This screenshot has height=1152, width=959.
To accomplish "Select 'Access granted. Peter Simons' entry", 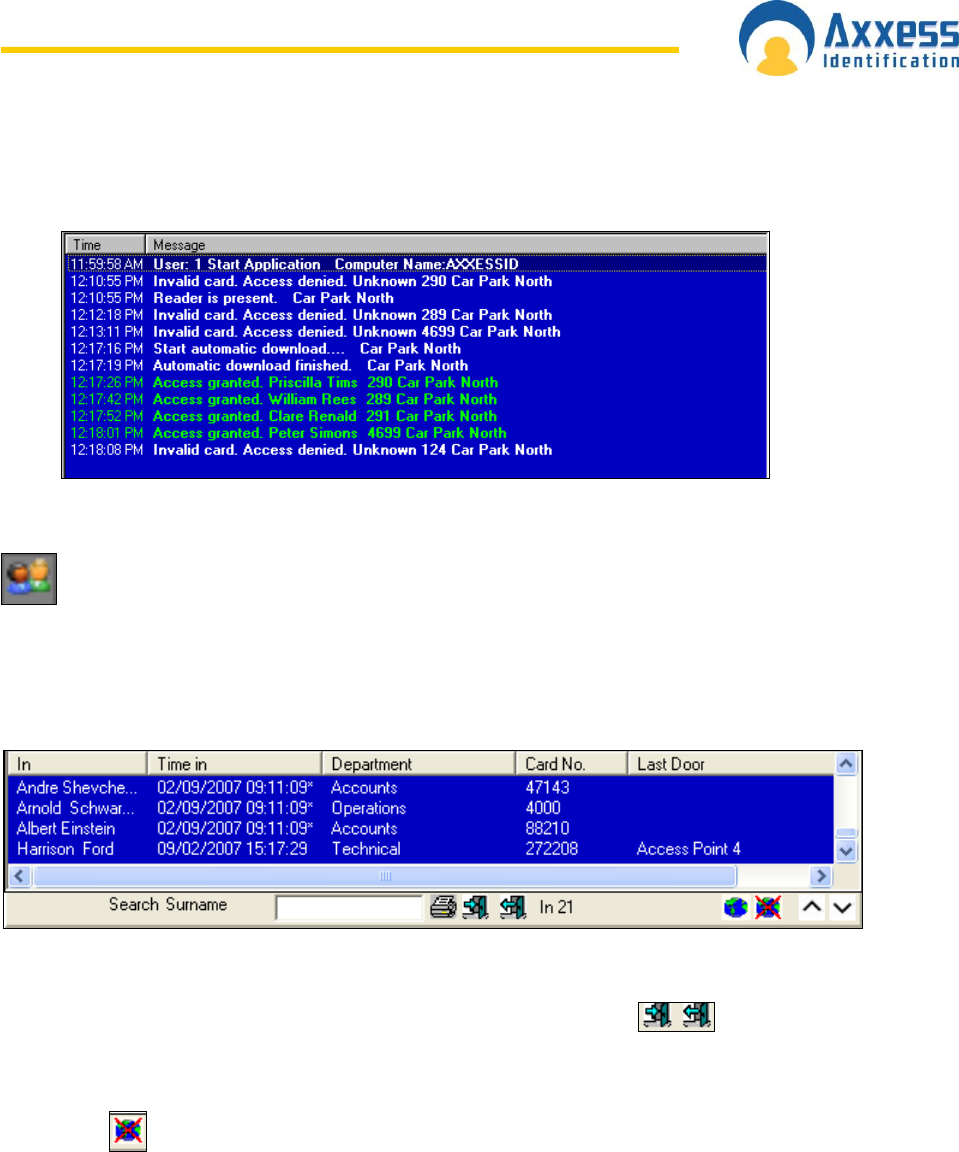I will tap(417, 433).
